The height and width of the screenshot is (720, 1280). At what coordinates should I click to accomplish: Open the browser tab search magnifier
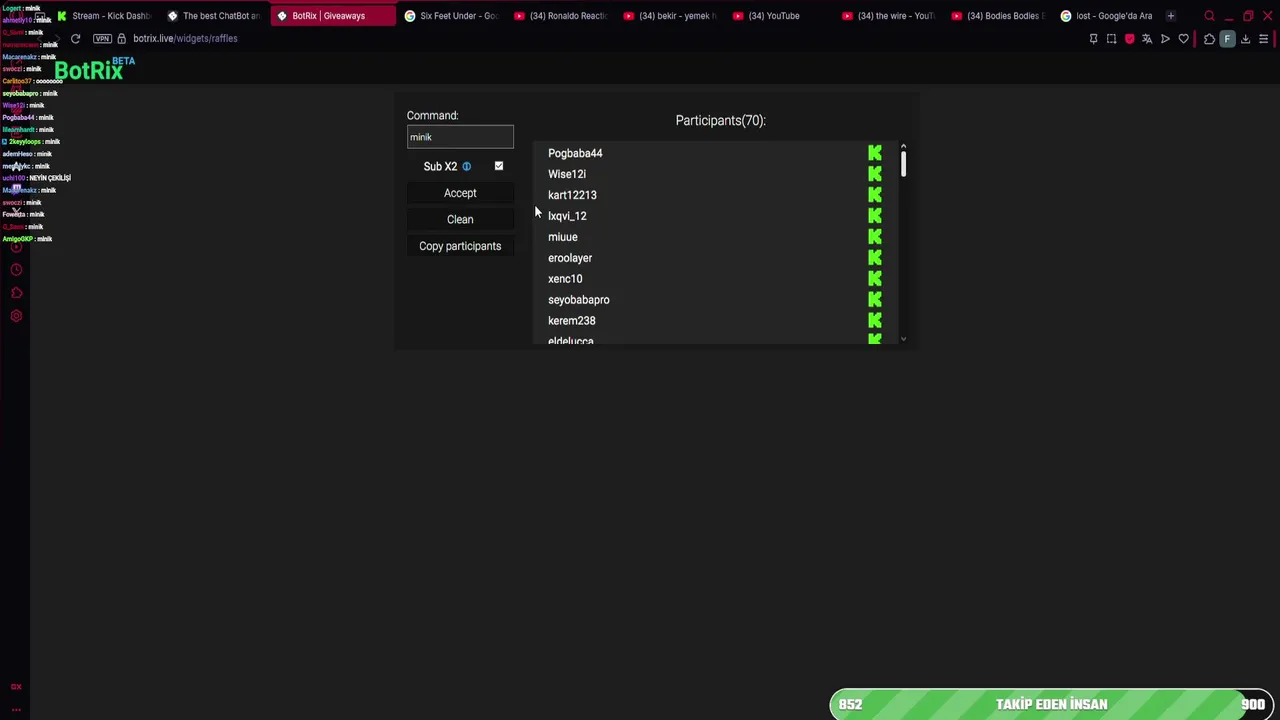pos(1209,16)
